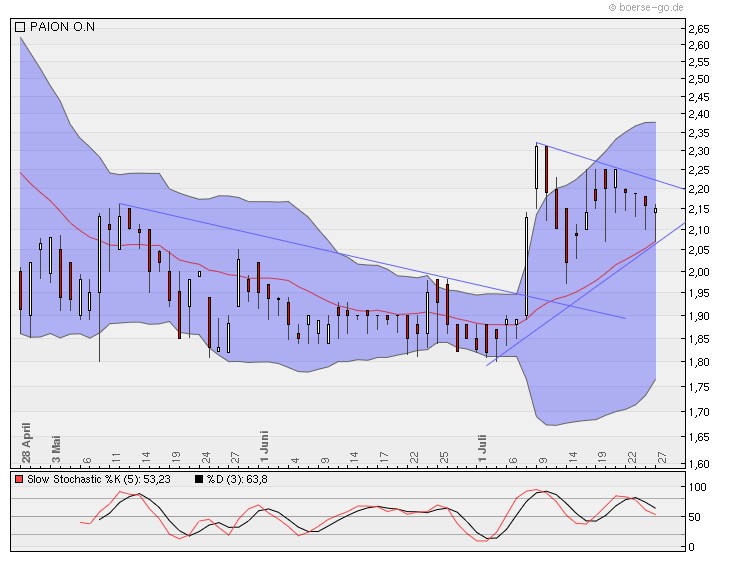Click the 2,00 price axis label
The height and width of the screenshot is (561, 730).
point(699,272)
